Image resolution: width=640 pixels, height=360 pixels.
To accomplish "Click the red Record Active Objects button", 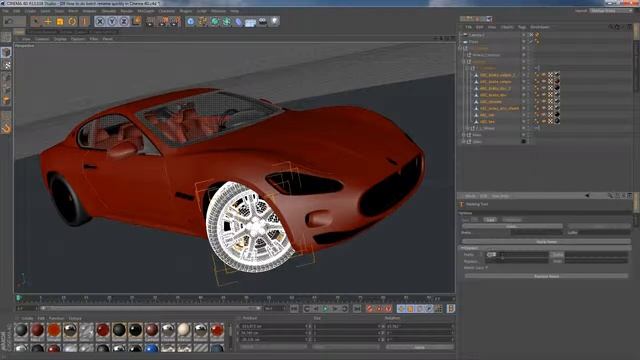I will pos(370,309).
